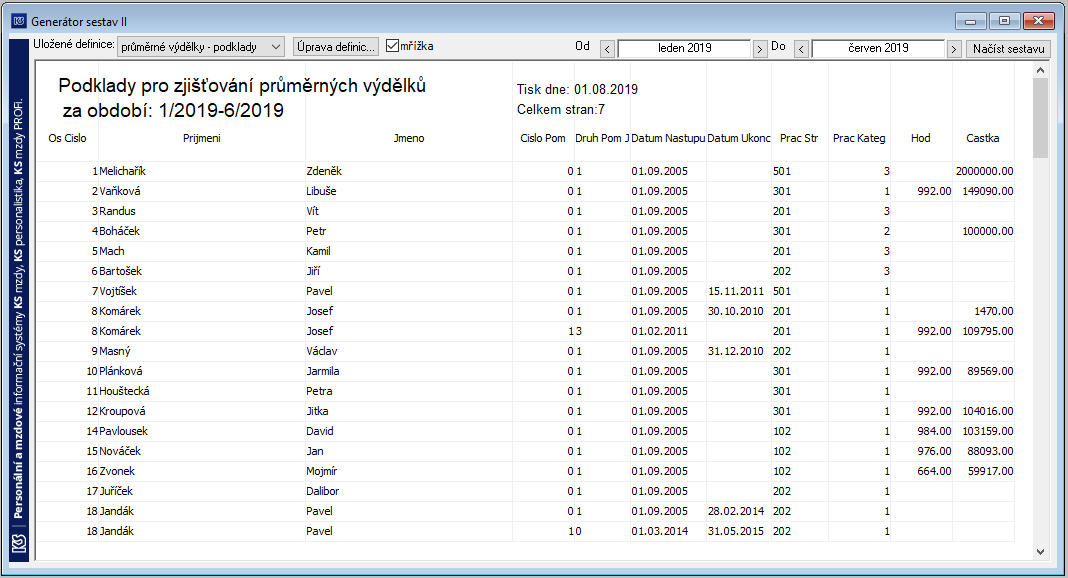Click the amount 149090.00
Screen dimensions: 1068x578
point(988,191)
